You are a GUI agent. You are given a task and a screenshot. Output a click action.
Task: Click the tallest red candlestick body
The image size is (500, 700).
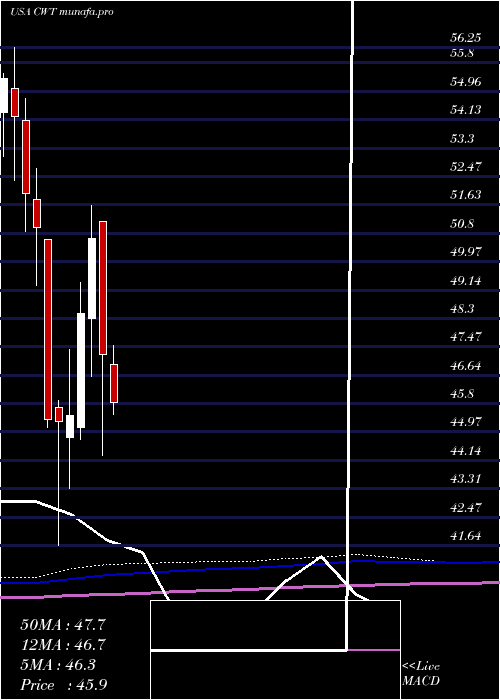tap(48, 329)
